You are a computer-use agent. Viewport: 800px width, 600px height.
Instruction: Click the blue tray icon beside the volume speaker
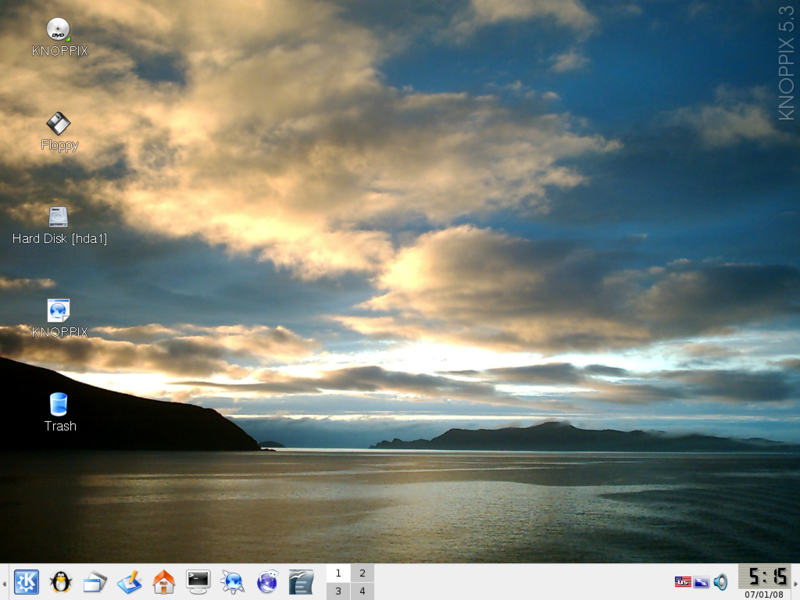[x=700, y=582]
